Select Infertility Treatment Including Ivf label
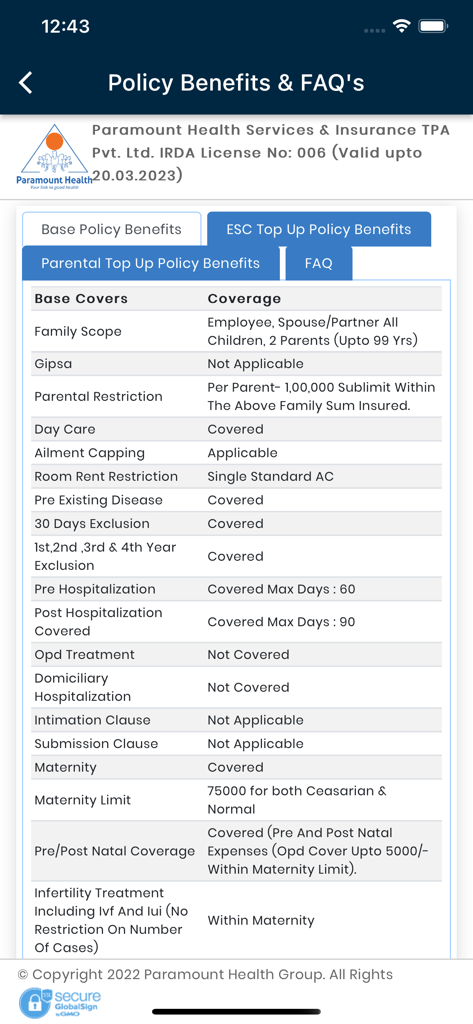The height and width of the screenshot is (1024, 473). pos(111,919)
